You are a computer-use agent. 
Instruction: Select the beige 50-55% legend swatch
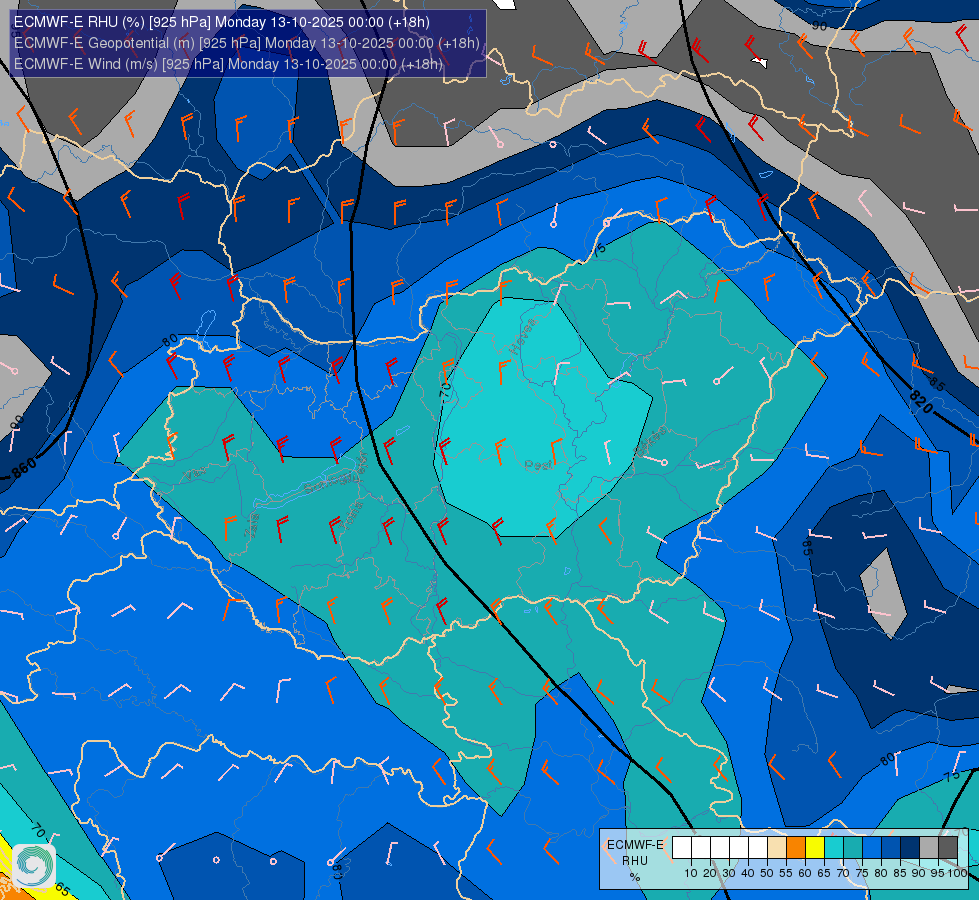pyautogui.click(x=777, y=848)
